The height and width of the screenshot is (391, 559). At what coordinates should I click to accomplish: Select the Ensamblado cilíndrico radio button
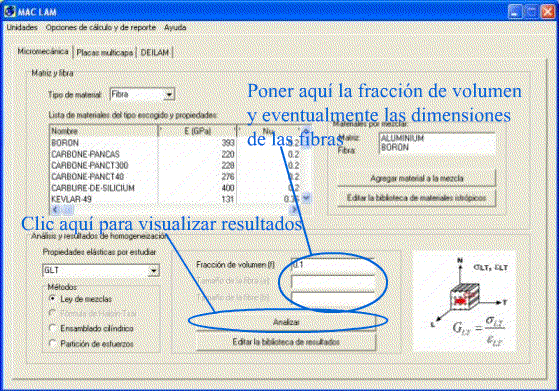52,328
